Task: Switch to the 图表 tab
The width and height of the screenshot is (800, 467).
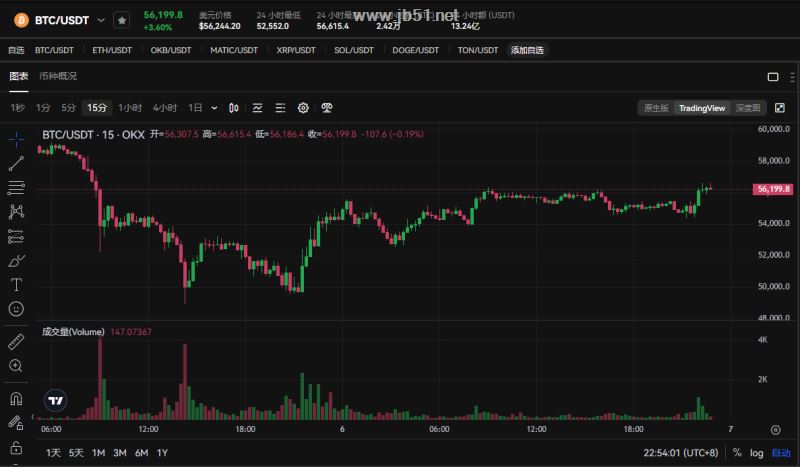Action: click(18, 77)
